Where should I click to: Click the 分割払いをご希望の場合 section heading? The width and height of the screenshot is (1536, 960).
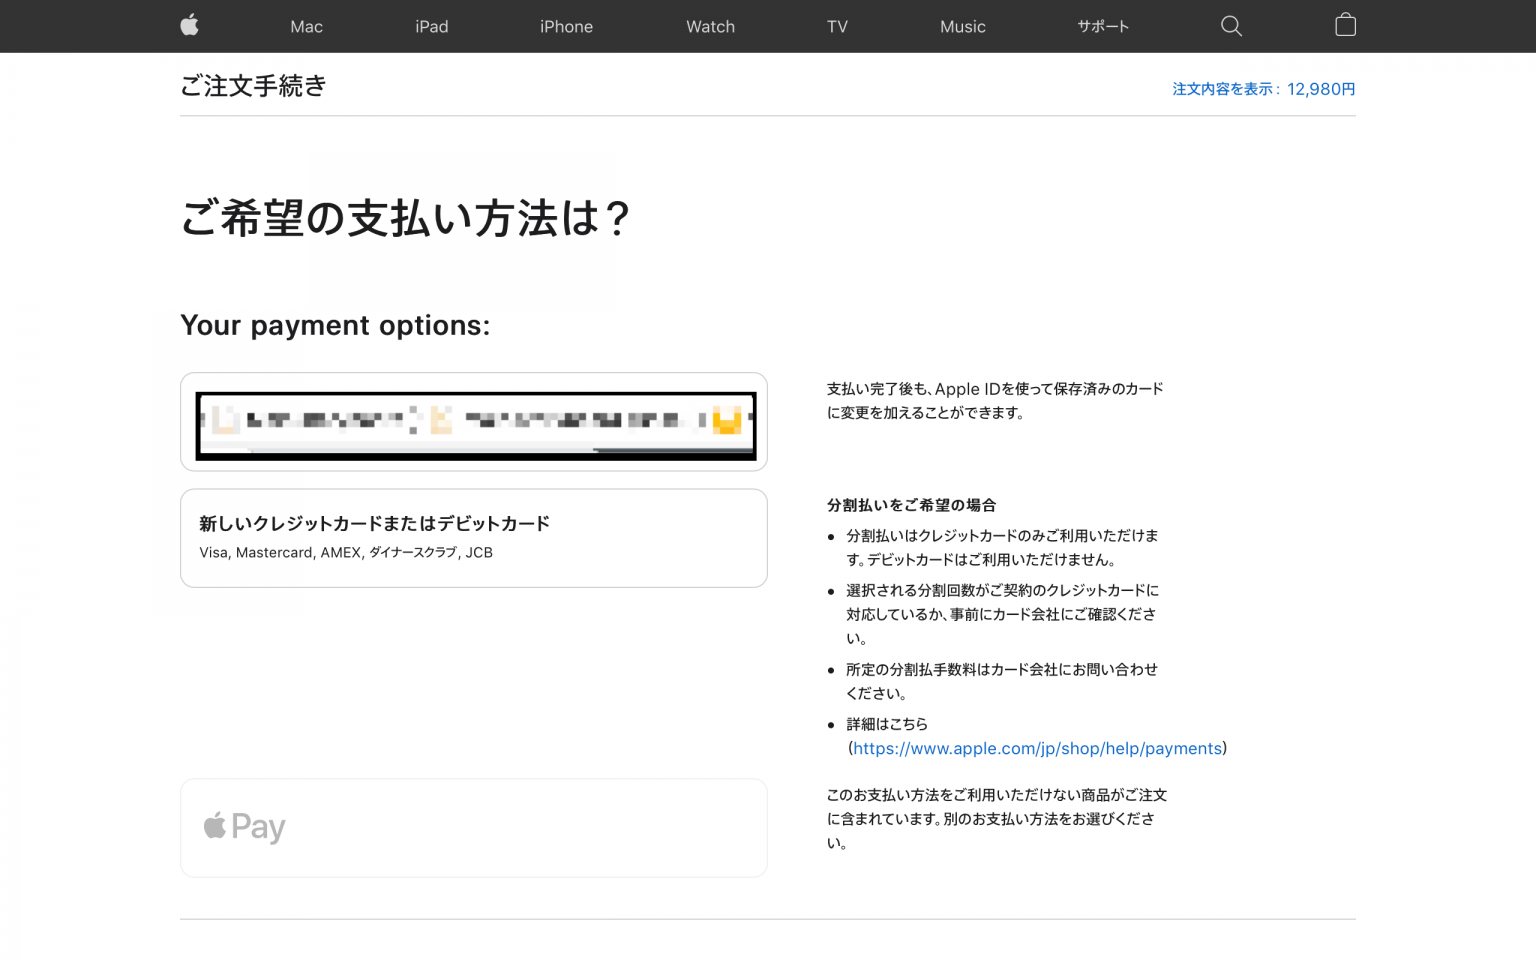pyautogui.click(x=909, y=505)
